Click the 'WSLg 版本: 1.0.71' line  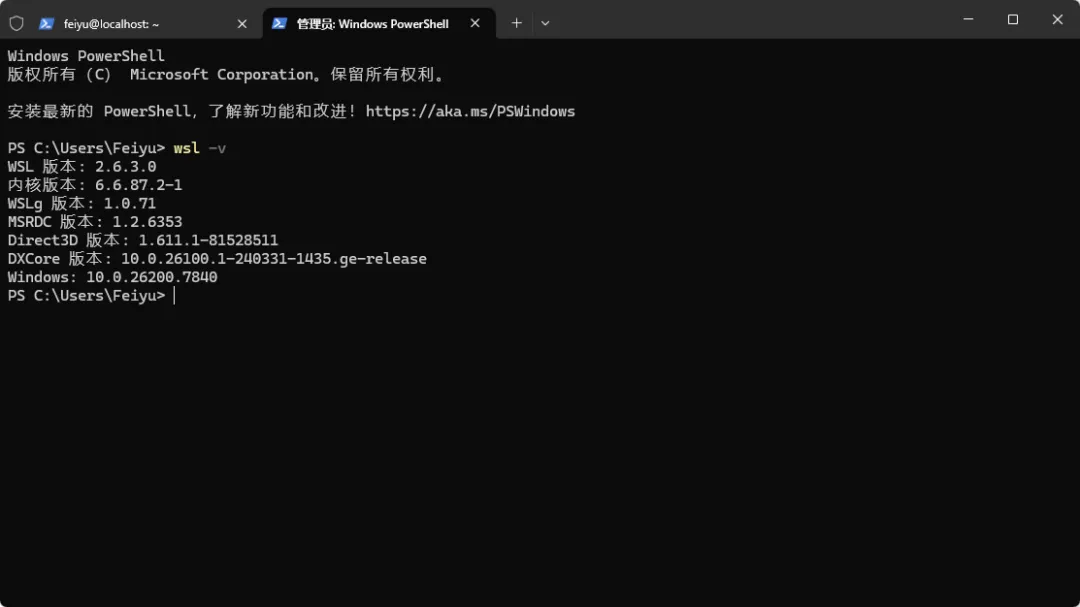pyautogui.click(x=82, y=204)
